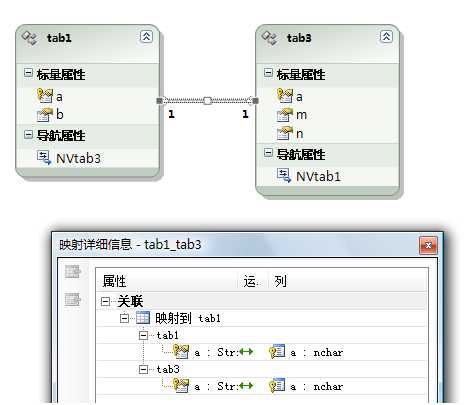Select NVtab1 navigation property icon
Image resolution: width=467 pixels, height=405 pixels.
284,175
